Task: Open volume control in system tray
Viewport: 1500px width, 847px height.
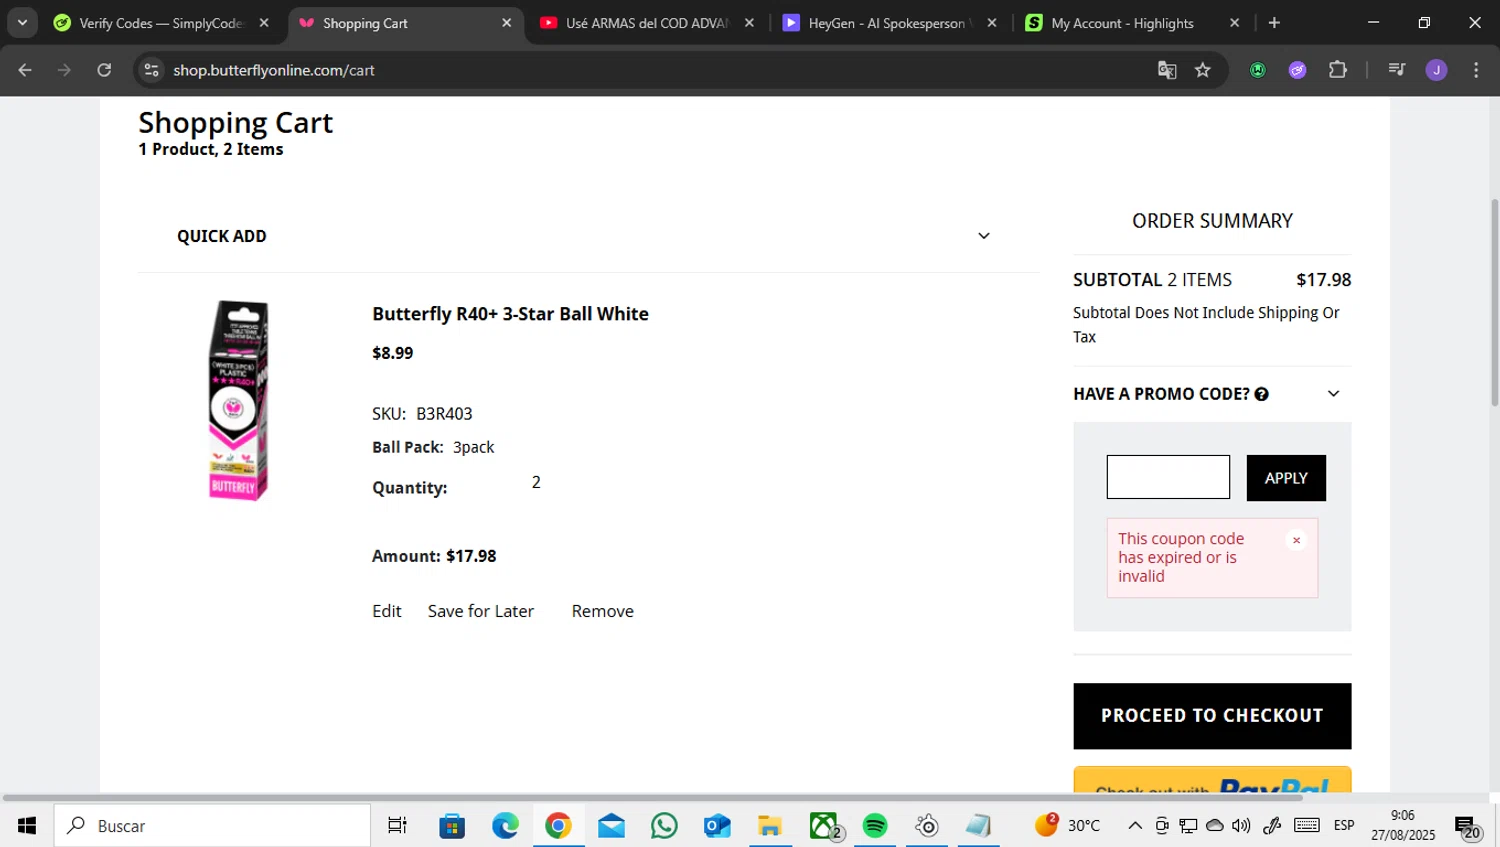Action: [x=1241, y=826]
